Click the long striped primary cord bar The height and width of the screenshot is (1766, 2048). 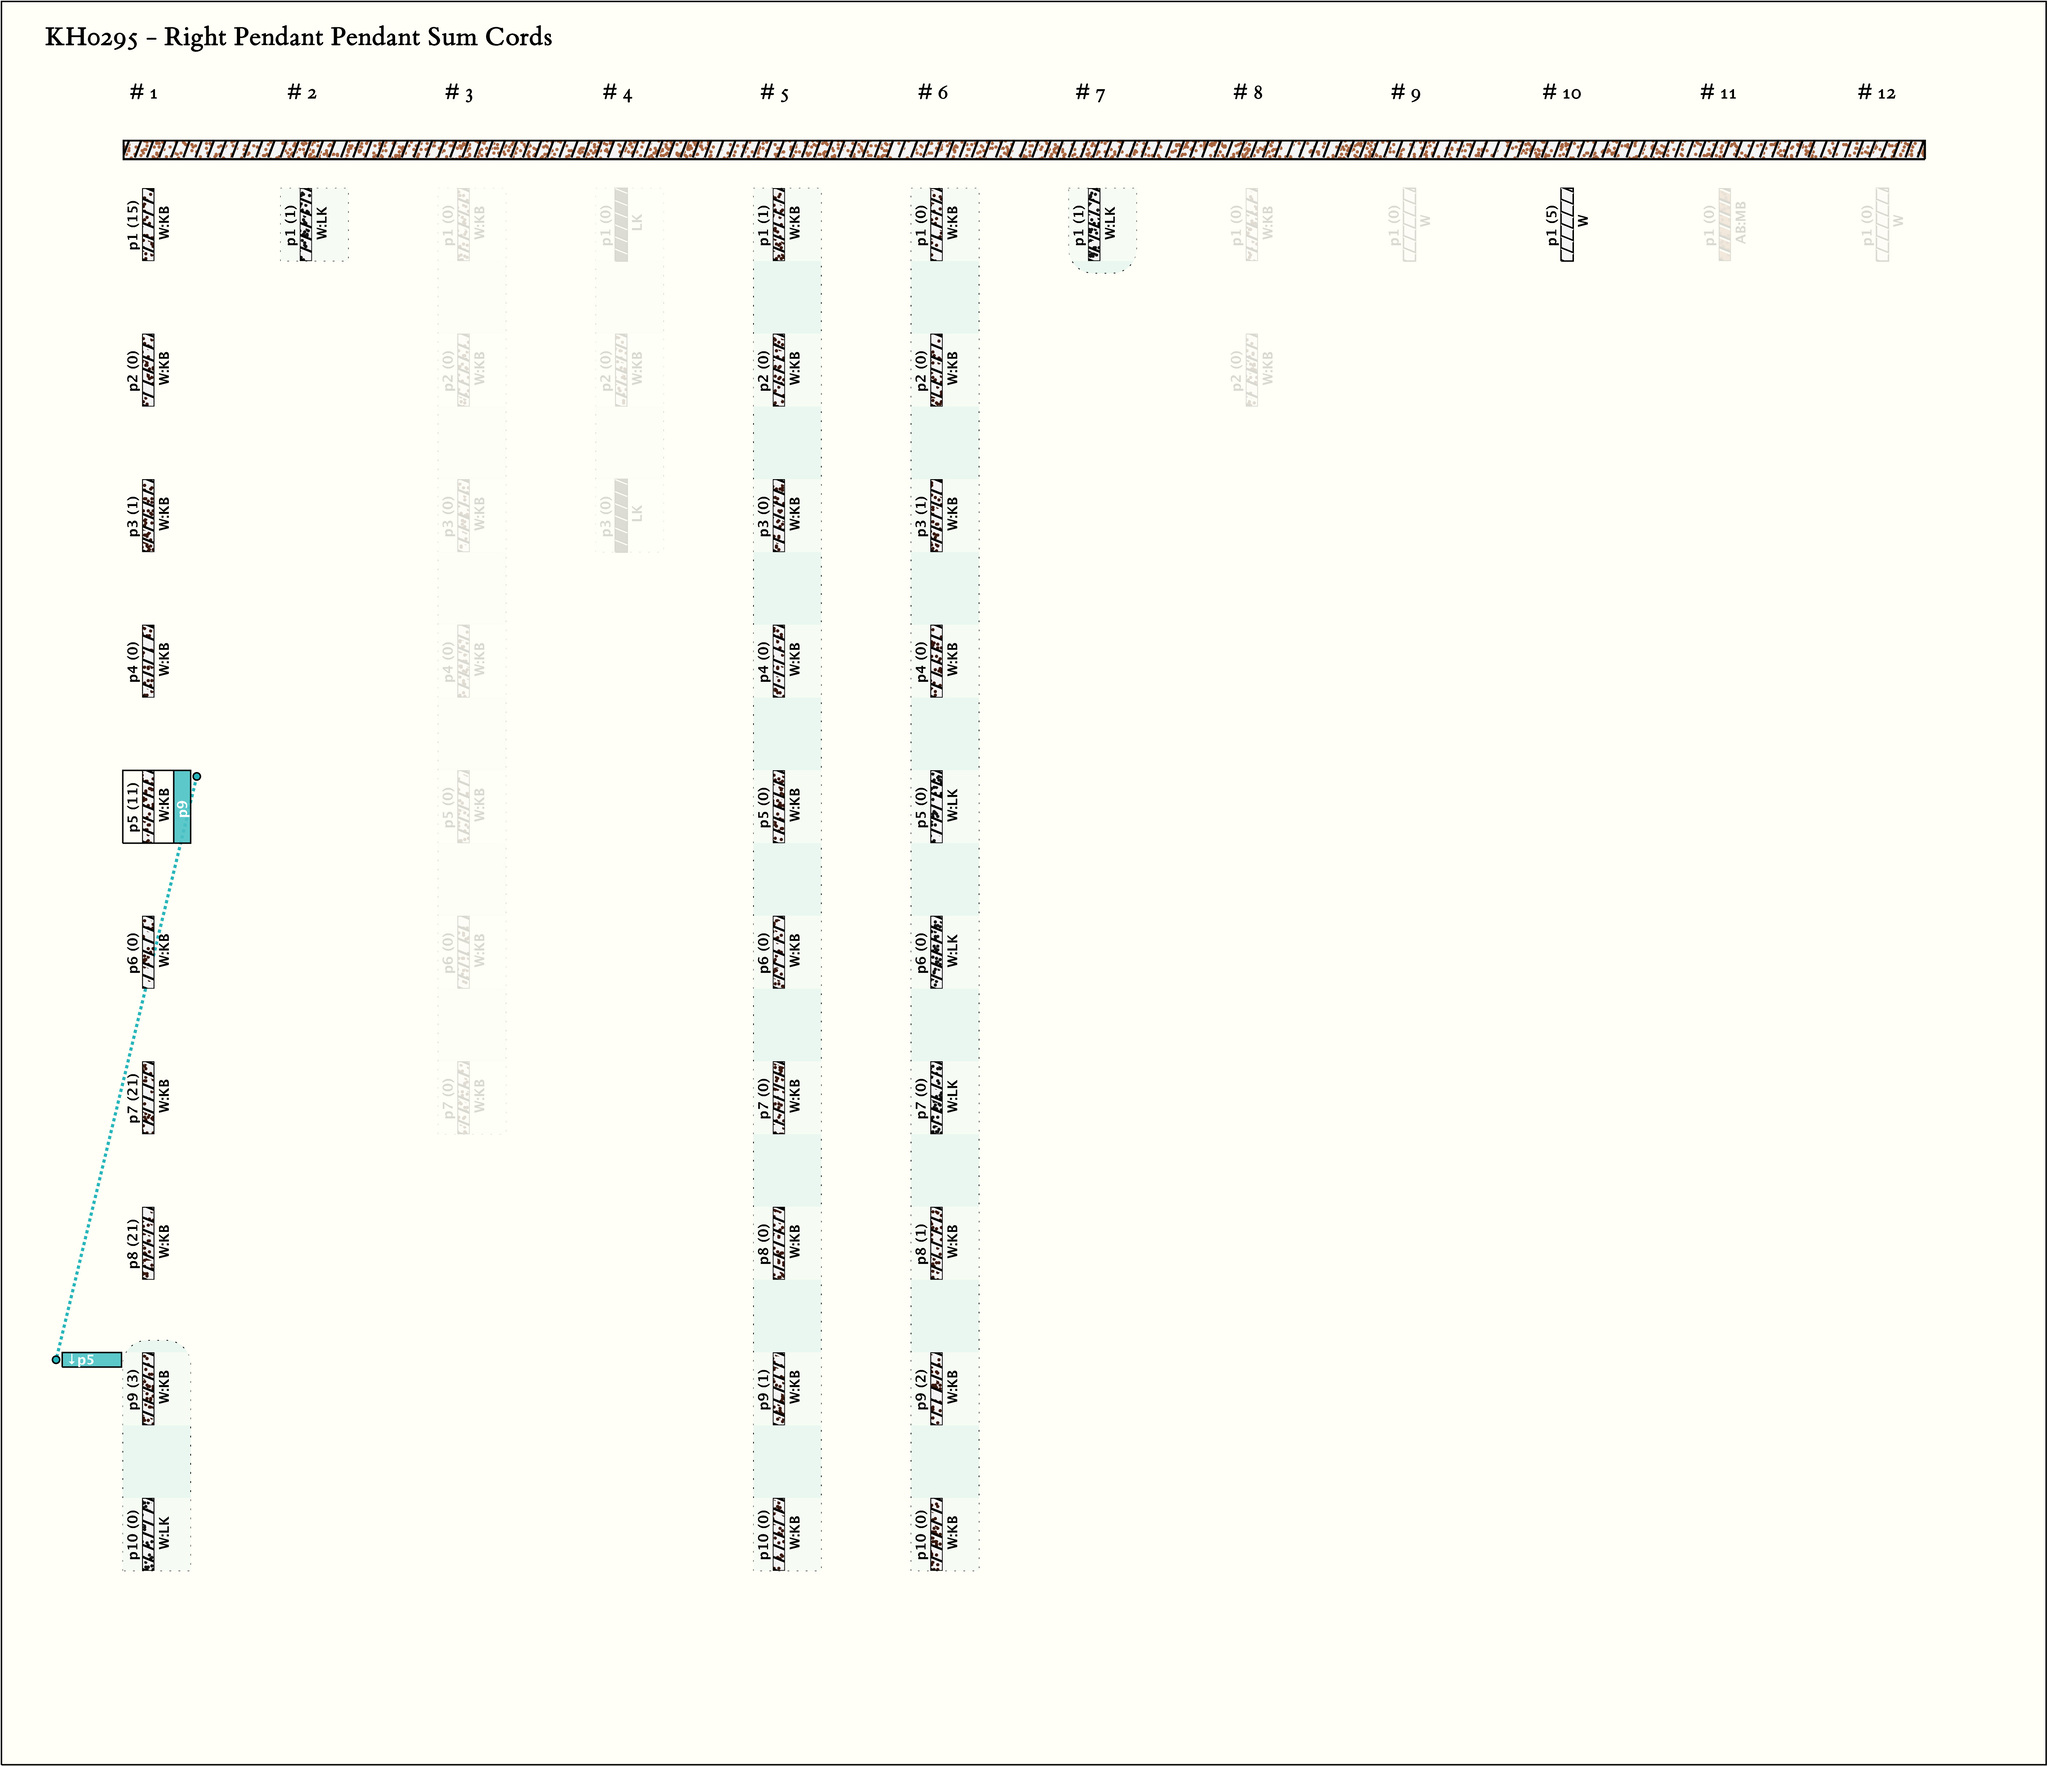click(x=1024, y=150)
